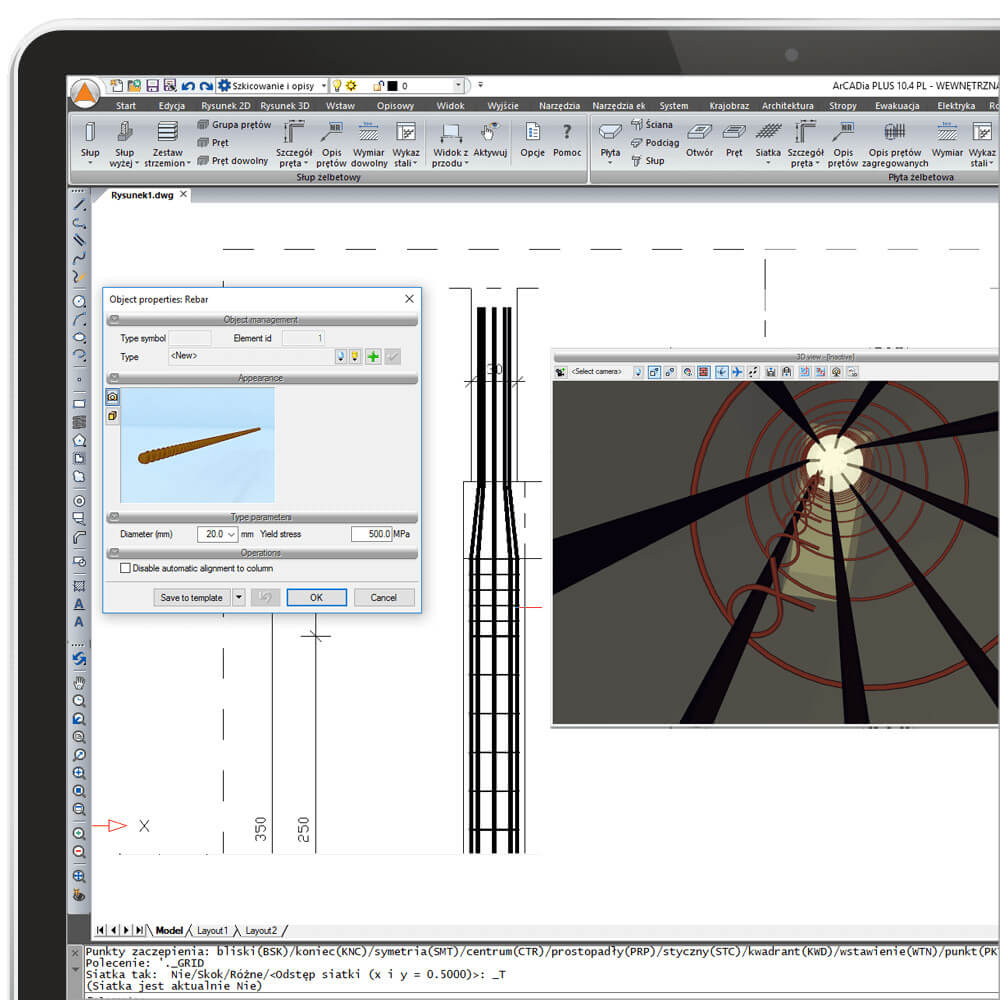Screen dimensions: 1000x1000
Task: Activate the pan hand tool in left toolbar
Action: (x=79, y=683)
